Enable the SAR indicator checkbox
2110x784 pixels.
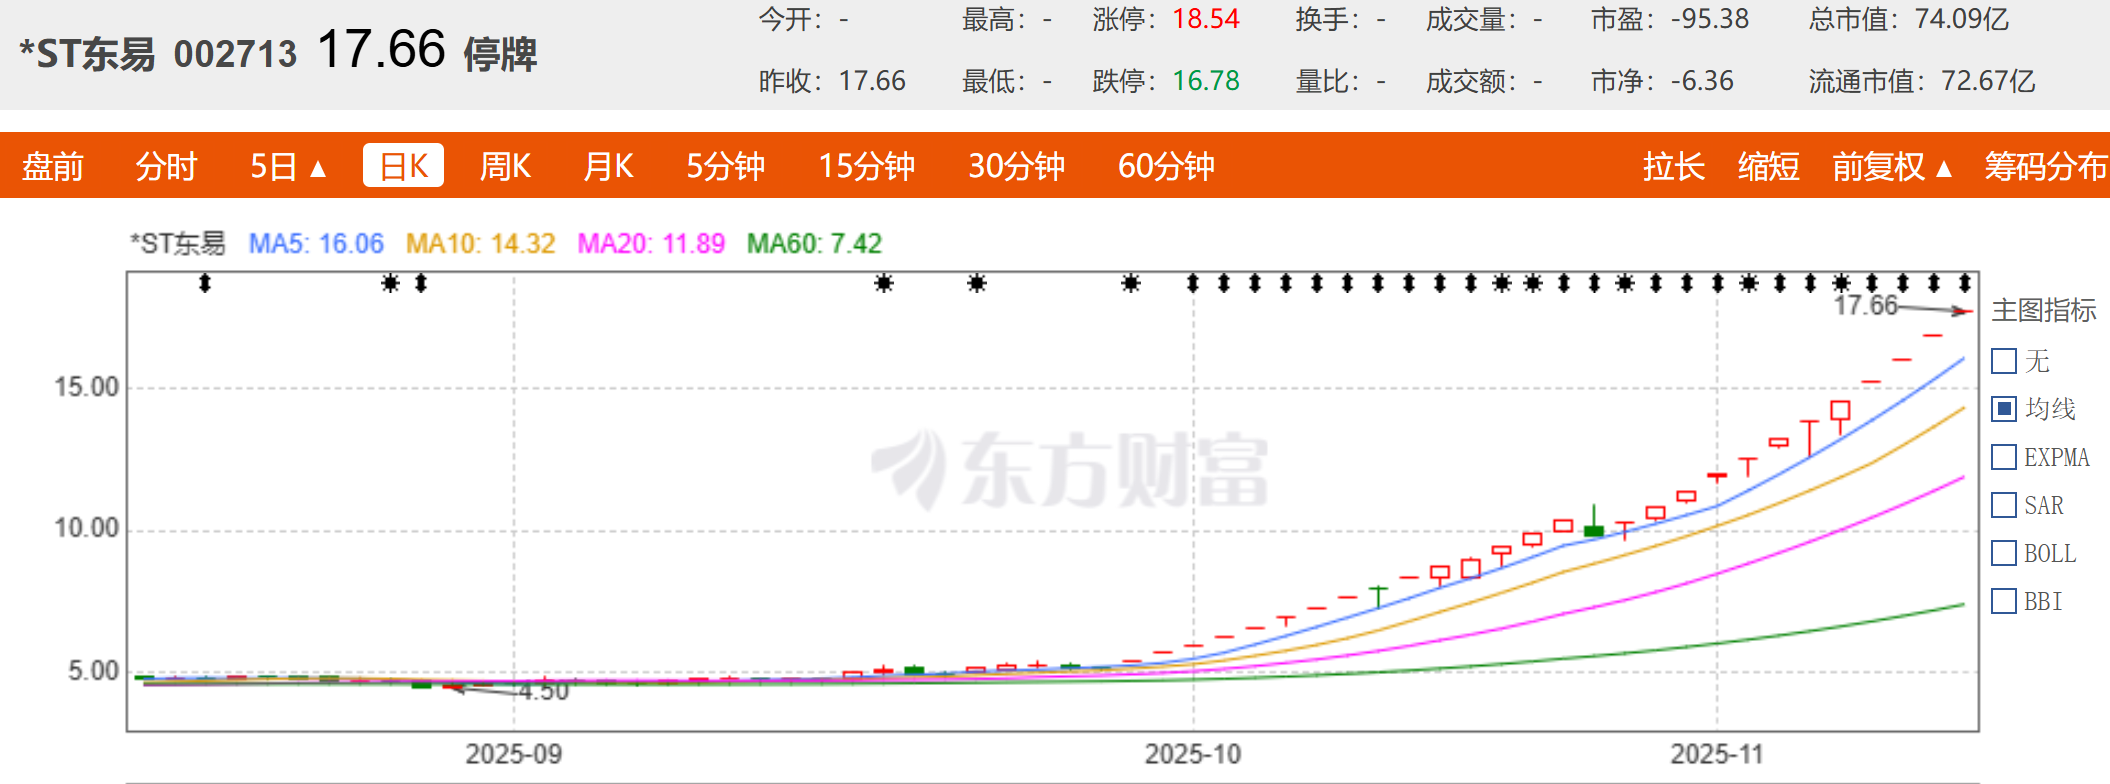pos(2004,505)
